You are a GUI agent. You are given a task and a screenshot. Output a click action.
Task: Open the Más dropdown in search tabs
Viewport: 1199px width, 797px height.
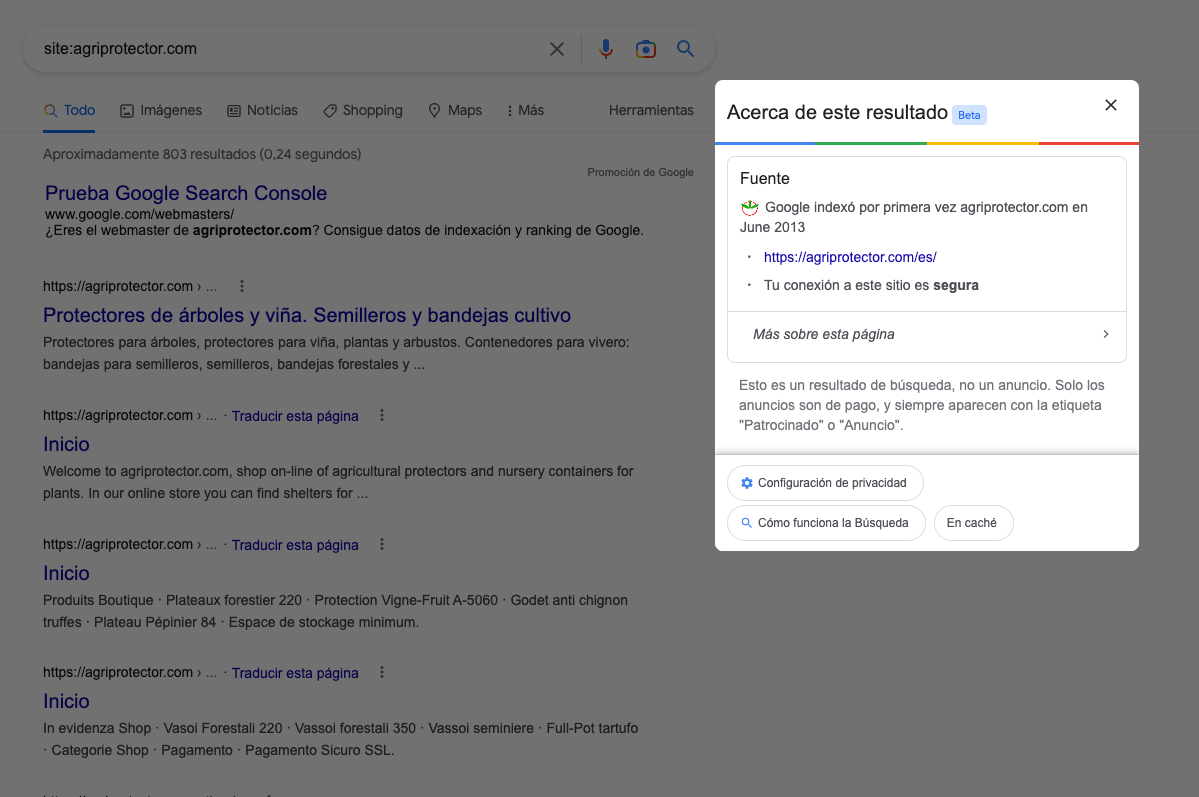(x=525, y=110)
